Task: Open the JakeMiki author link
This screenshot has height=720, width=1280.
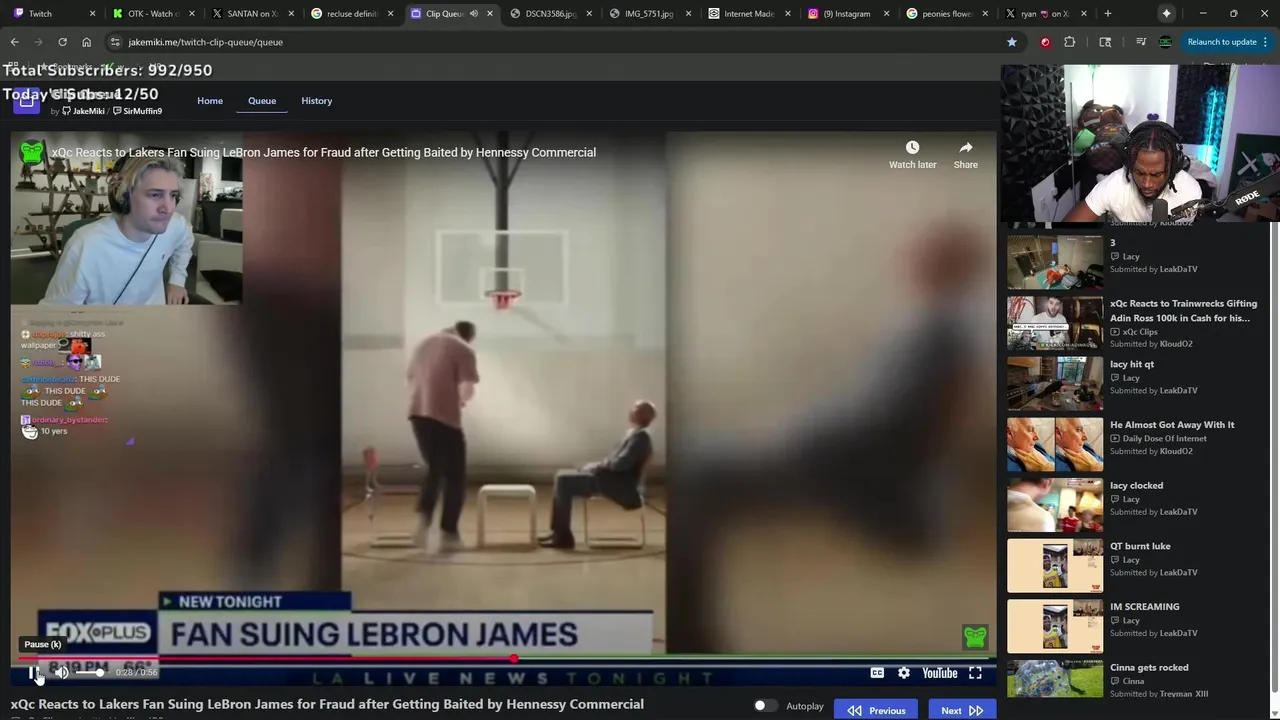Action: [x=84, y=111]
